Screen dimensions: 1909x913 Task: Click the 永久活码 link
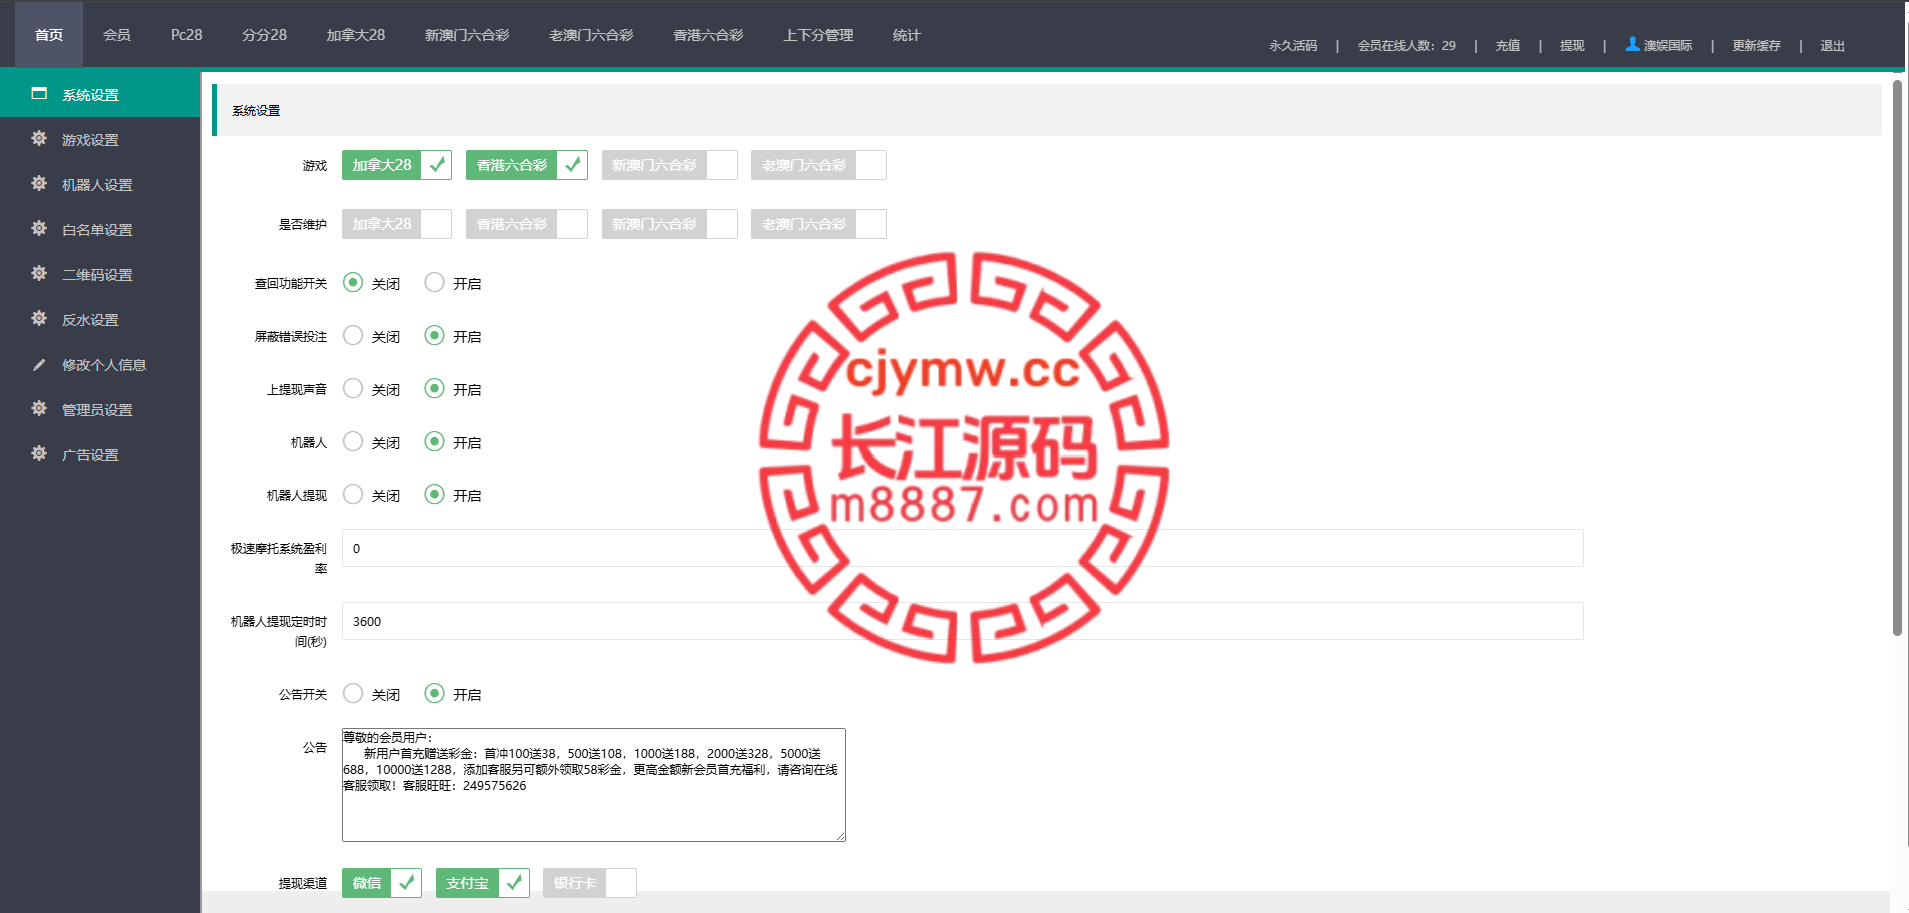point(1293,46)
